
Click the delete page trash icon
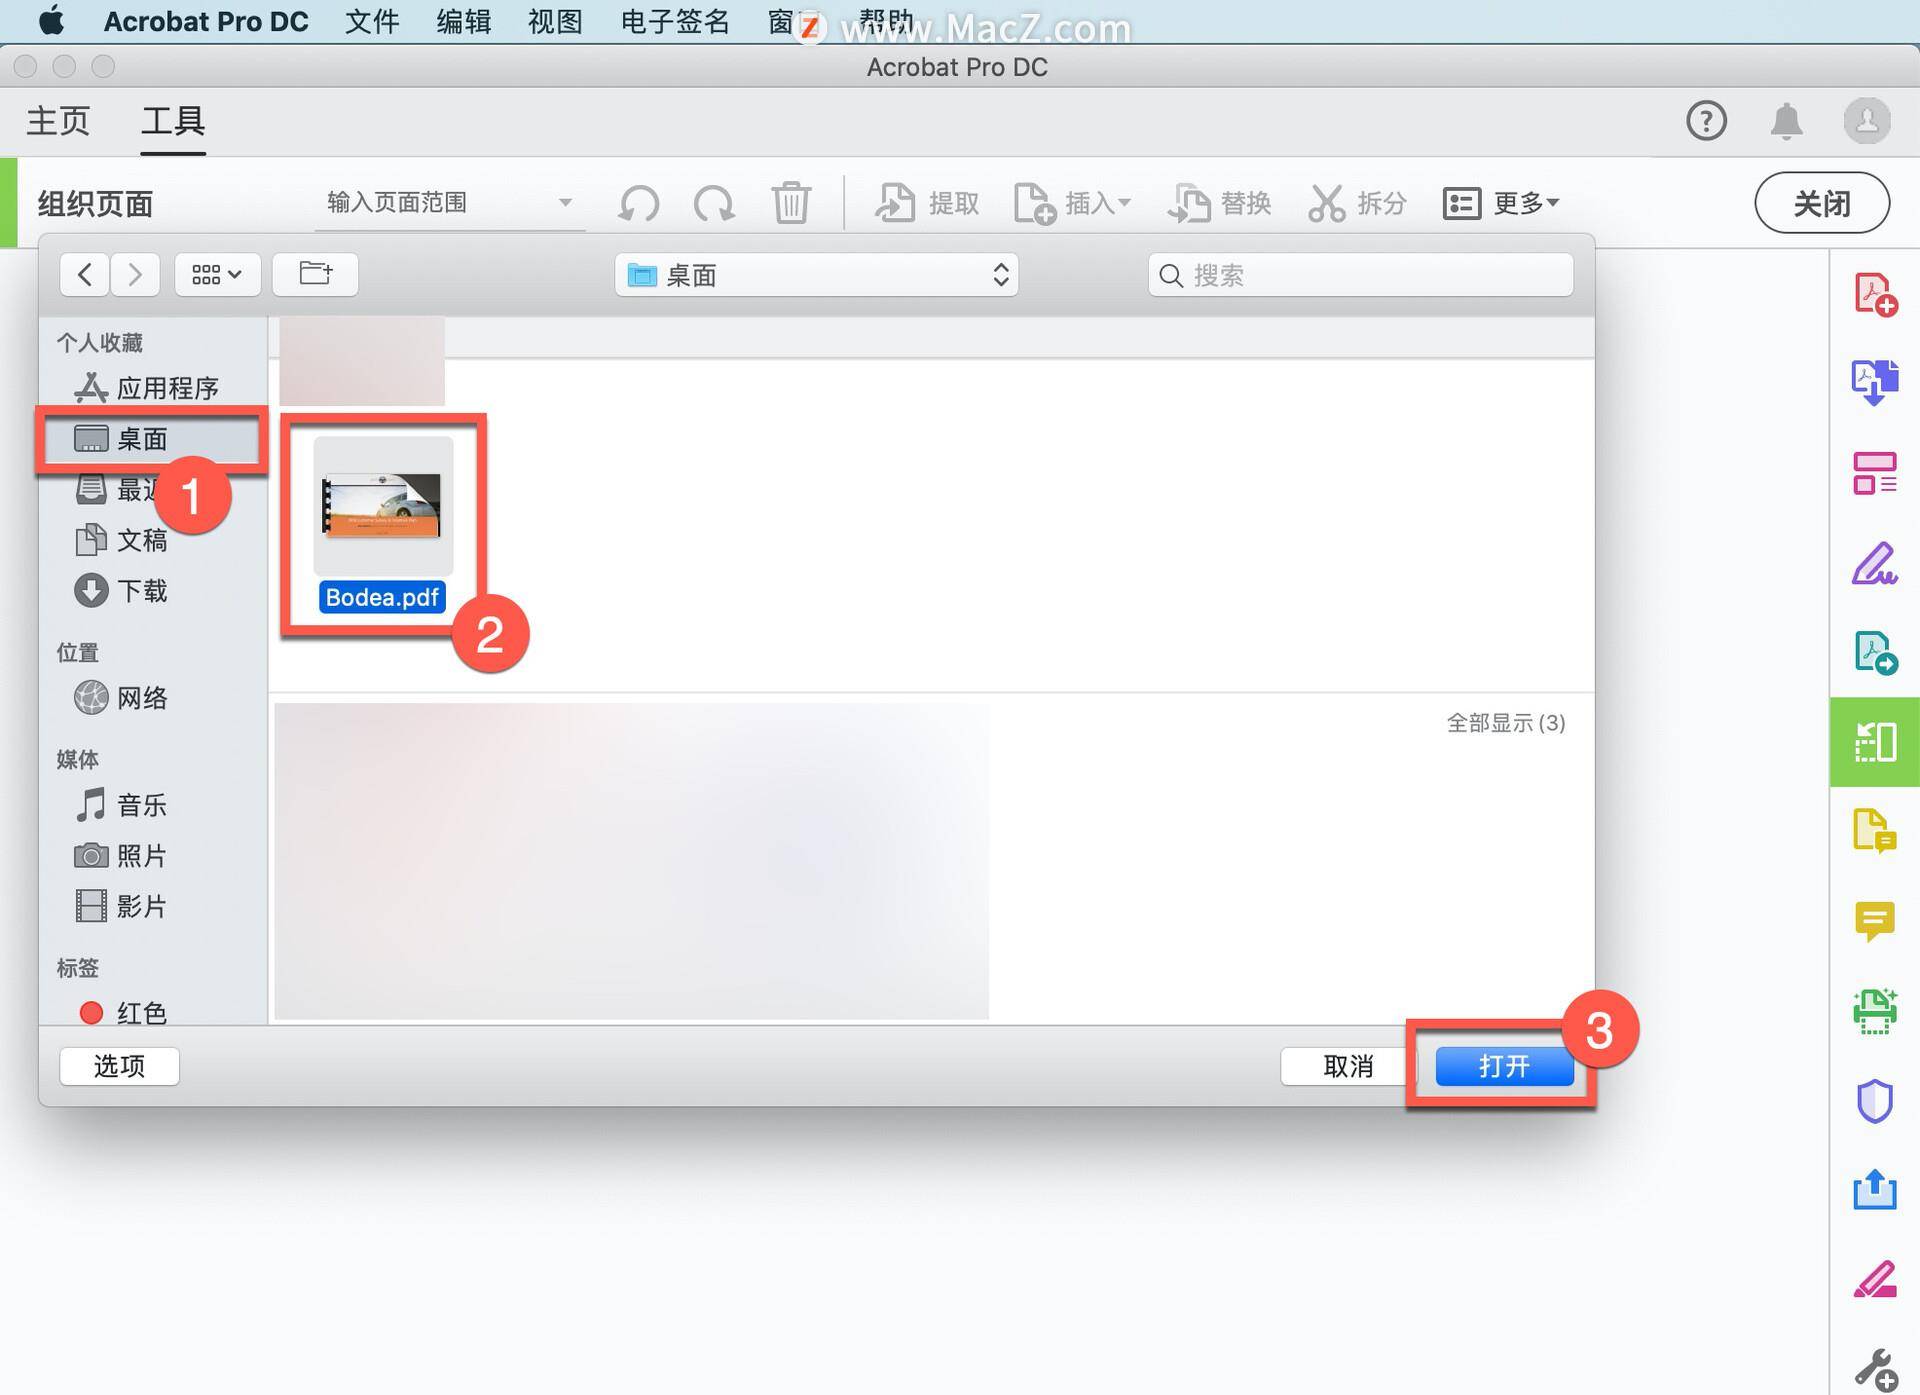coord(791,203)
